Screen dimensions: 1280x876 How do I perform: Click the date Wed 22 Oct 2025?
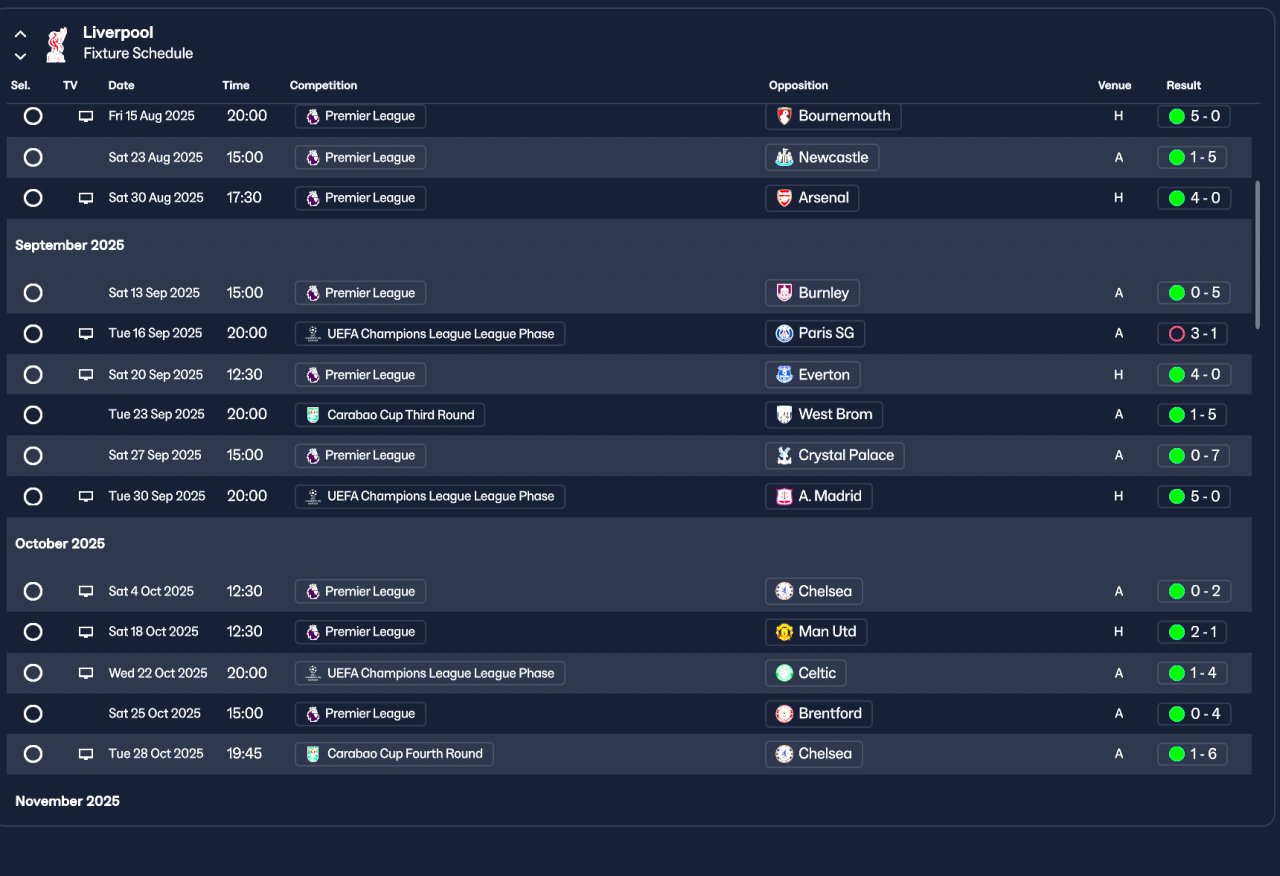pos(158,673)
